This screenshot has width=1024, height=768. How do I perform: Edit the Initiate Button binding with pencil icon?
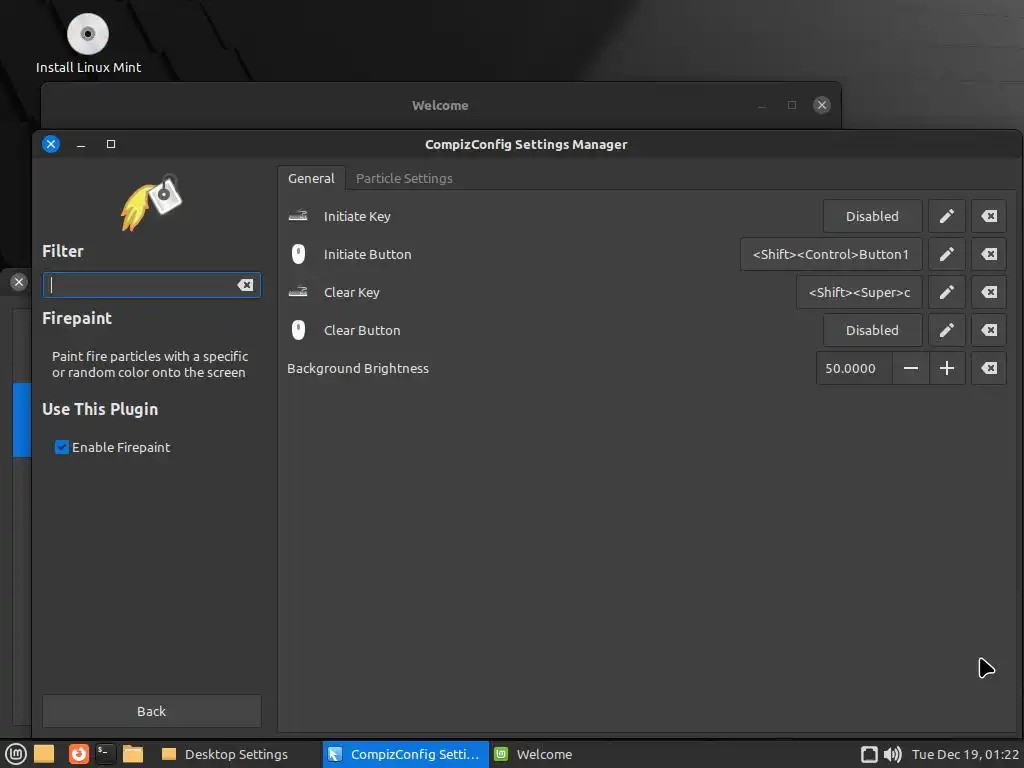coord(946,254)
